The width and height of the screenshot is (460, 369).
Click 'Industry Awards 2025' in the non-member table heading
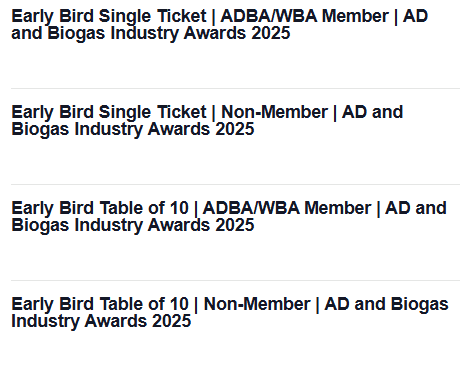[101, 321]
